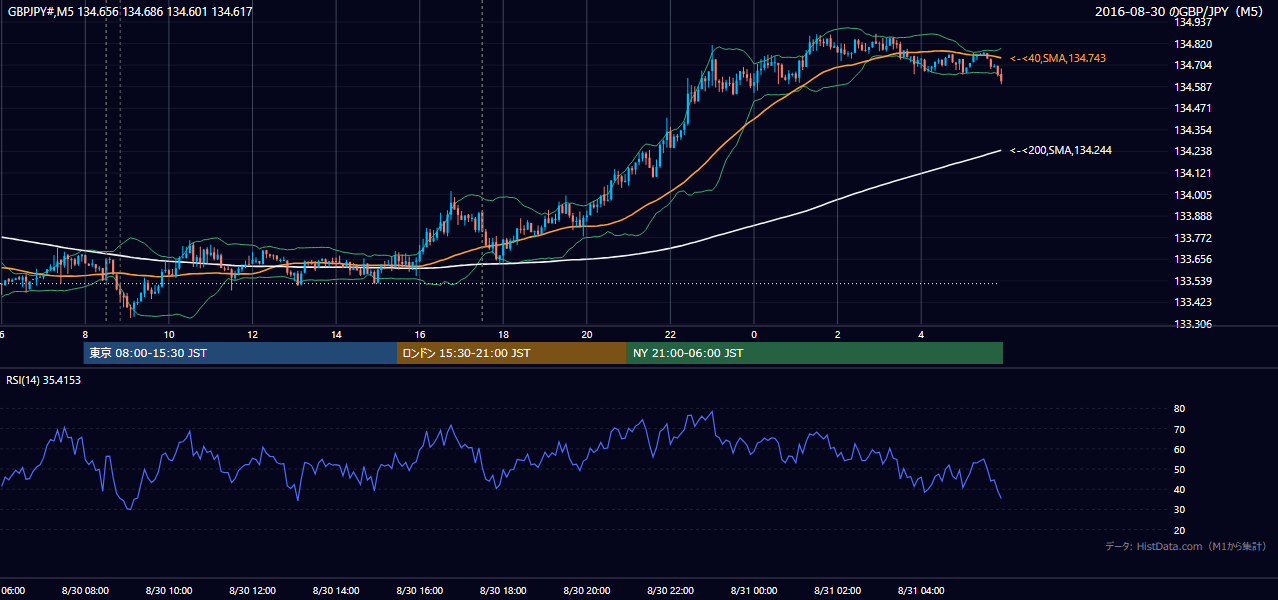The height and width of the screenshot is (600, 1278).
Task: Click the 8/30 16:00 bottom time label
Action: point(420,591)
